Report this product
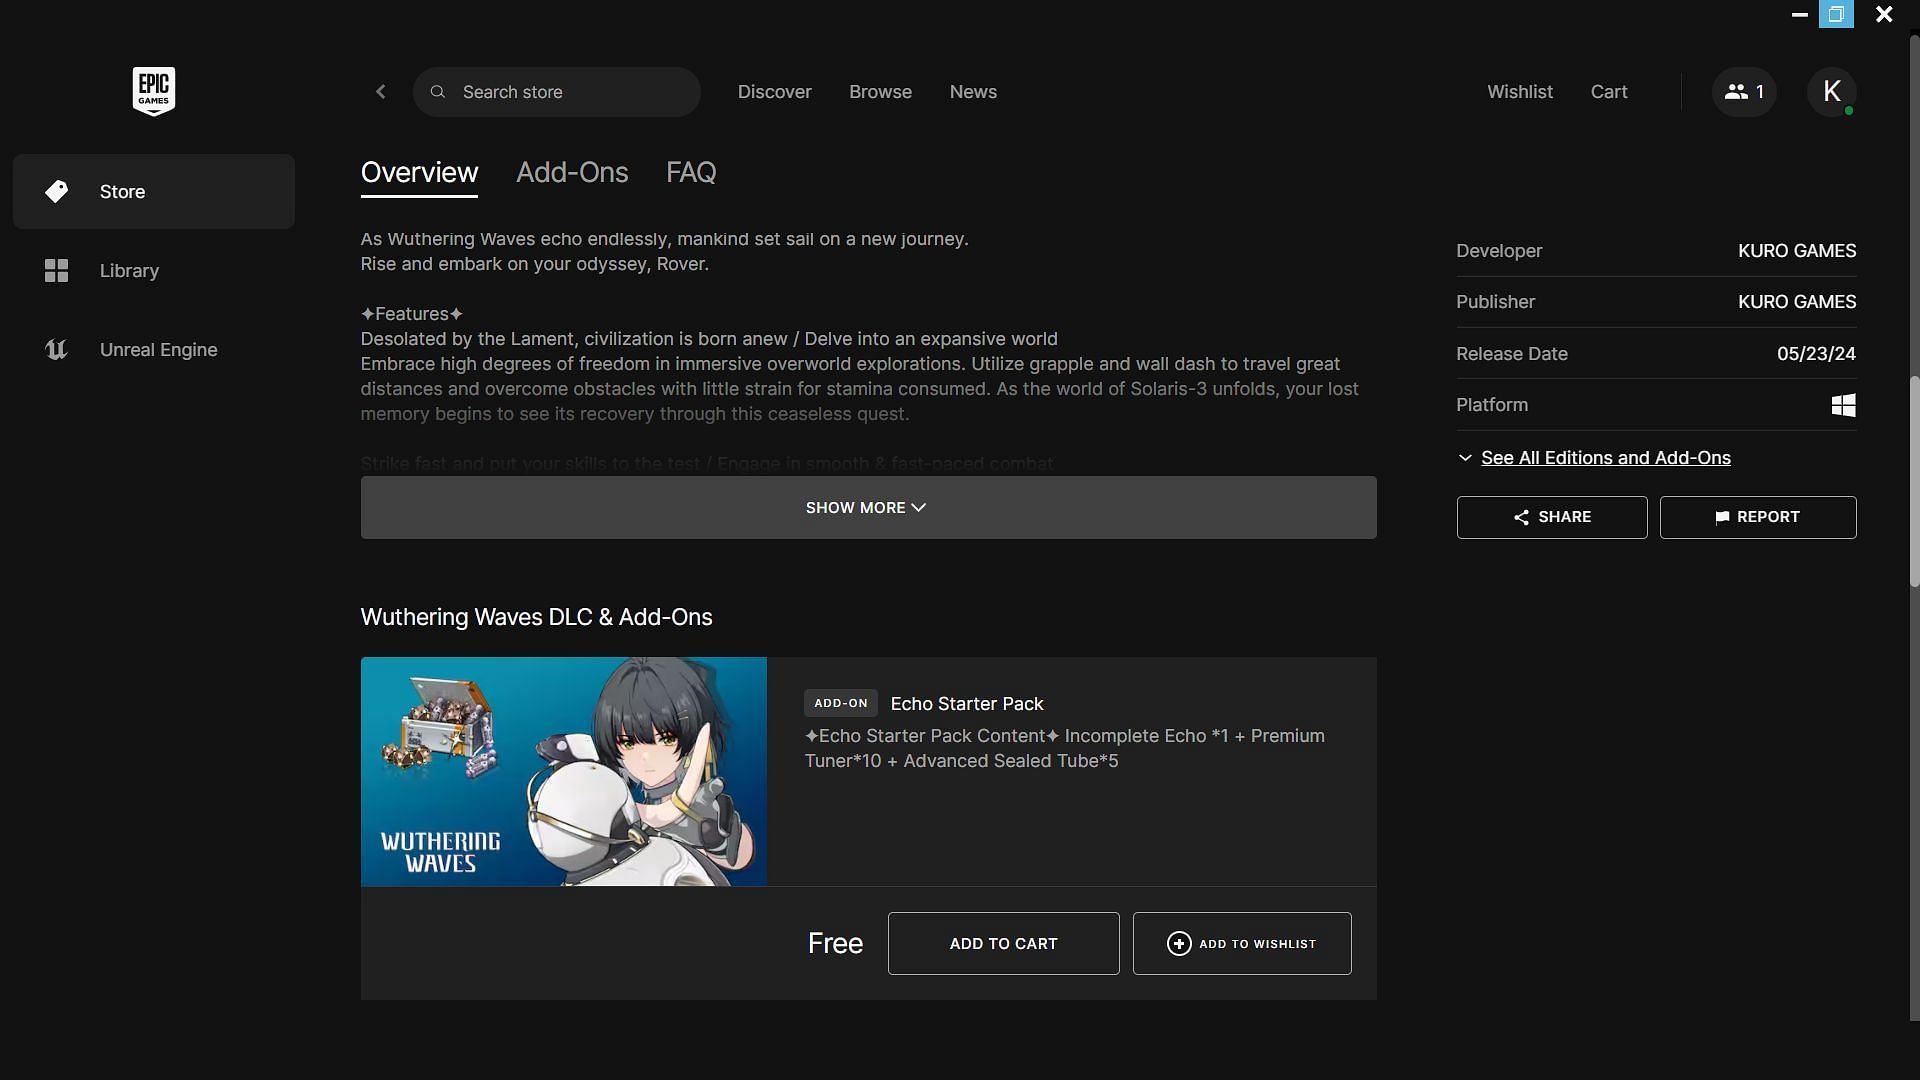 (x=1757, y=517)
